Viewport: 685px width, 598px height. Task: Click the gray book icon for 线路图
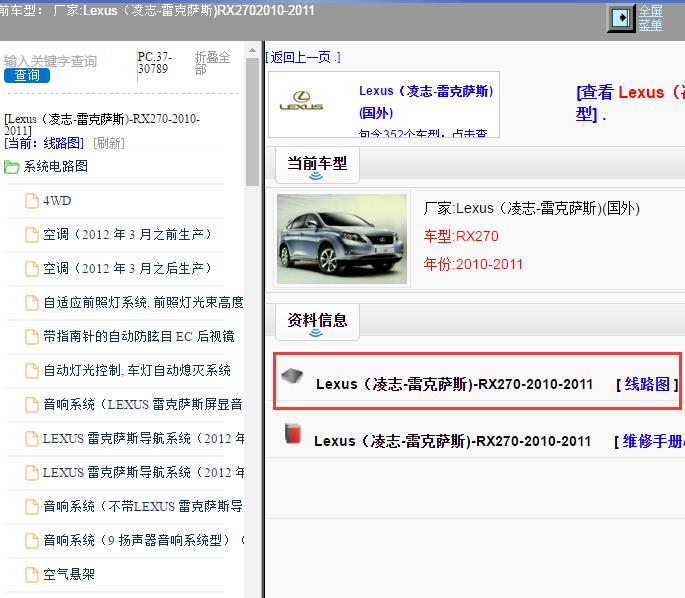292,376
